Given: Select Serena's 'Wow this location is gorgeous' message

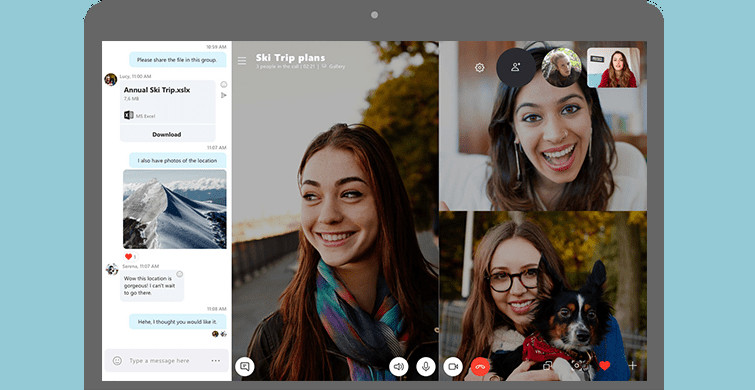Looking at the screenshot, I should pyautogui.click(x=152, y=286).
